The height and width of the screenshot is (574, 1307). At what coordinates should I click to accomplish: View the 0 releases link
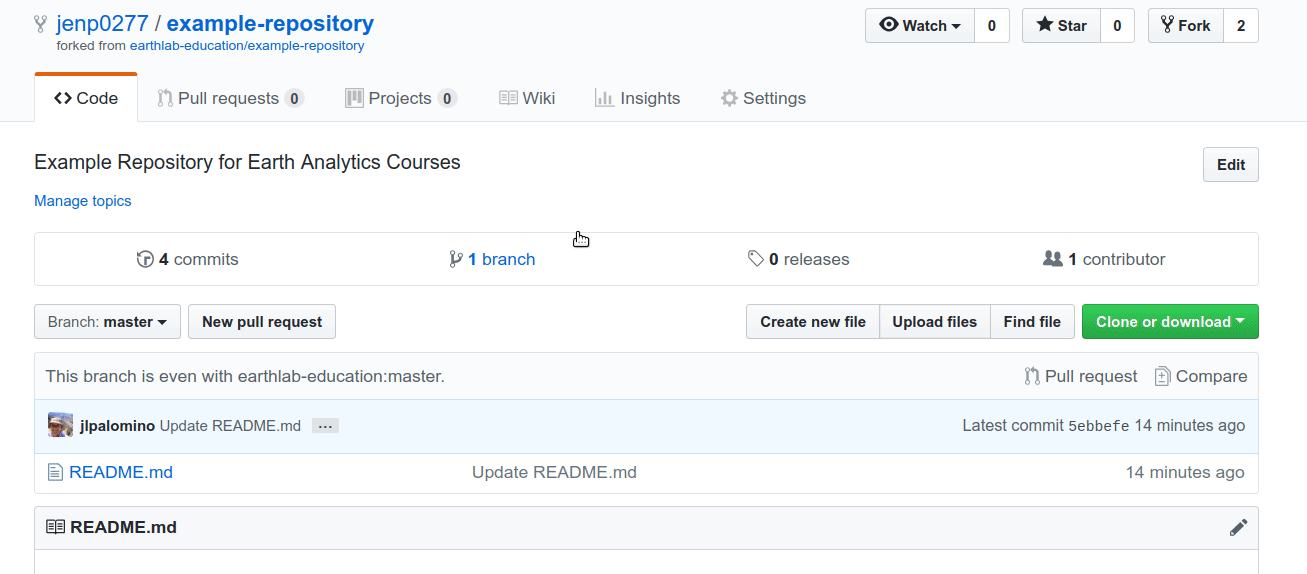click(799, 259)
